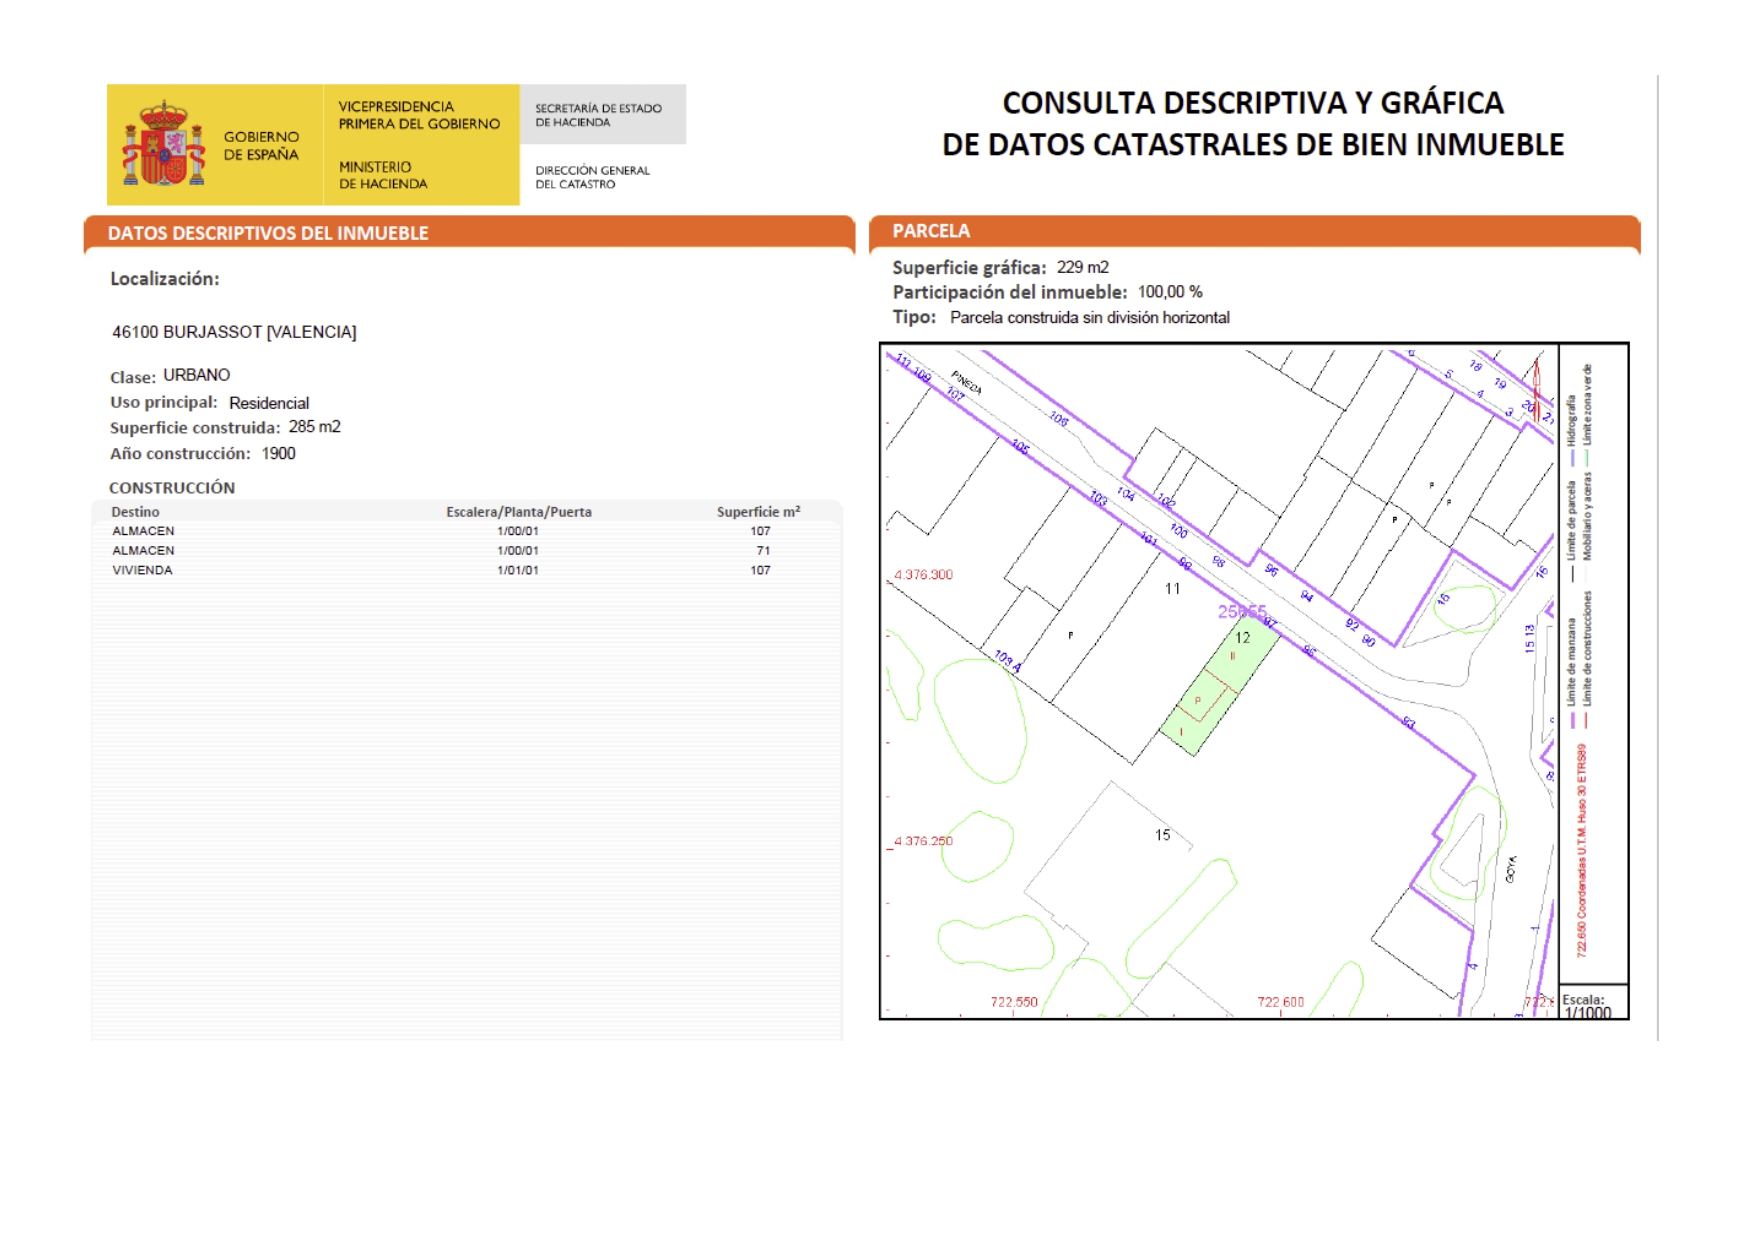Select the PARCELA section header

(x=931, y=231)
